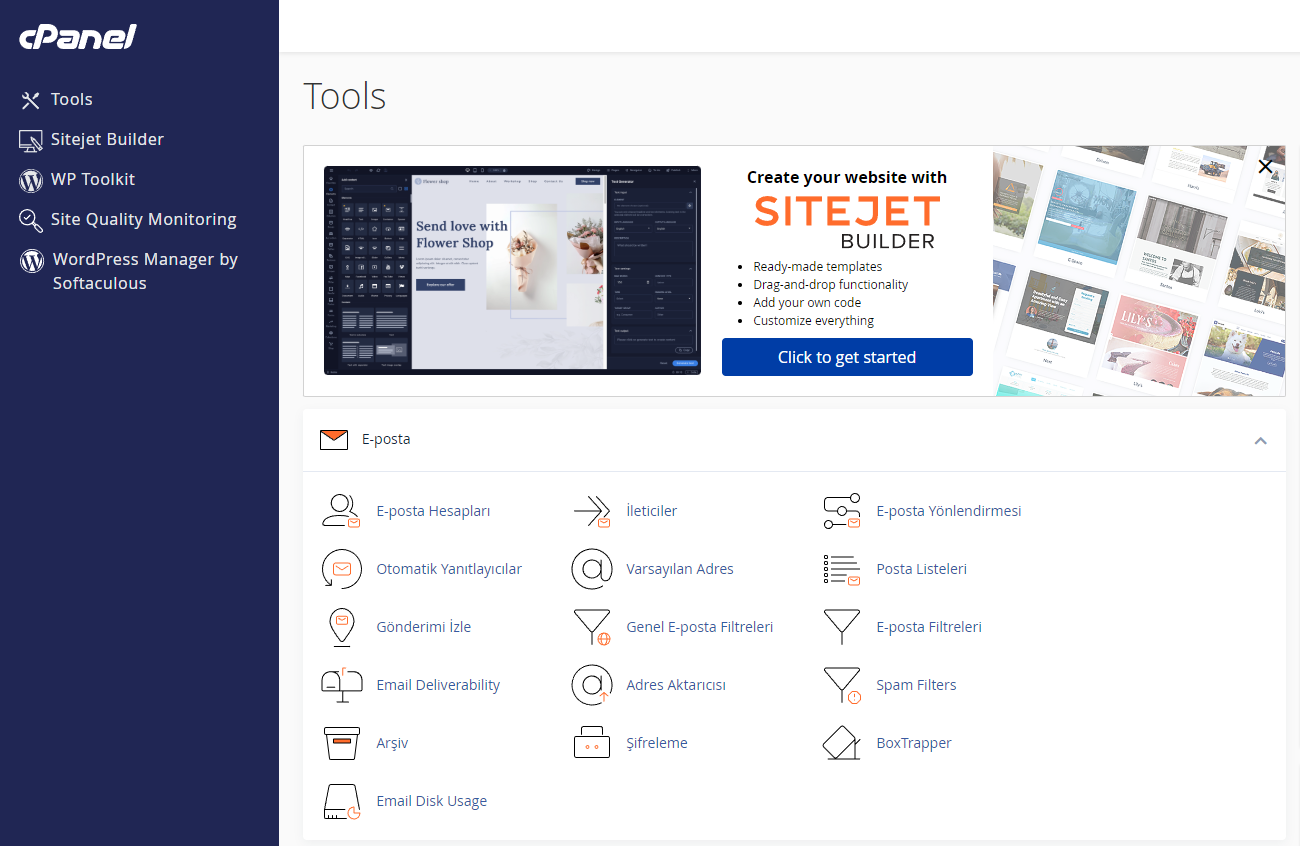Open the Email Deliverability mailbox icon

[x=342, y=684]
